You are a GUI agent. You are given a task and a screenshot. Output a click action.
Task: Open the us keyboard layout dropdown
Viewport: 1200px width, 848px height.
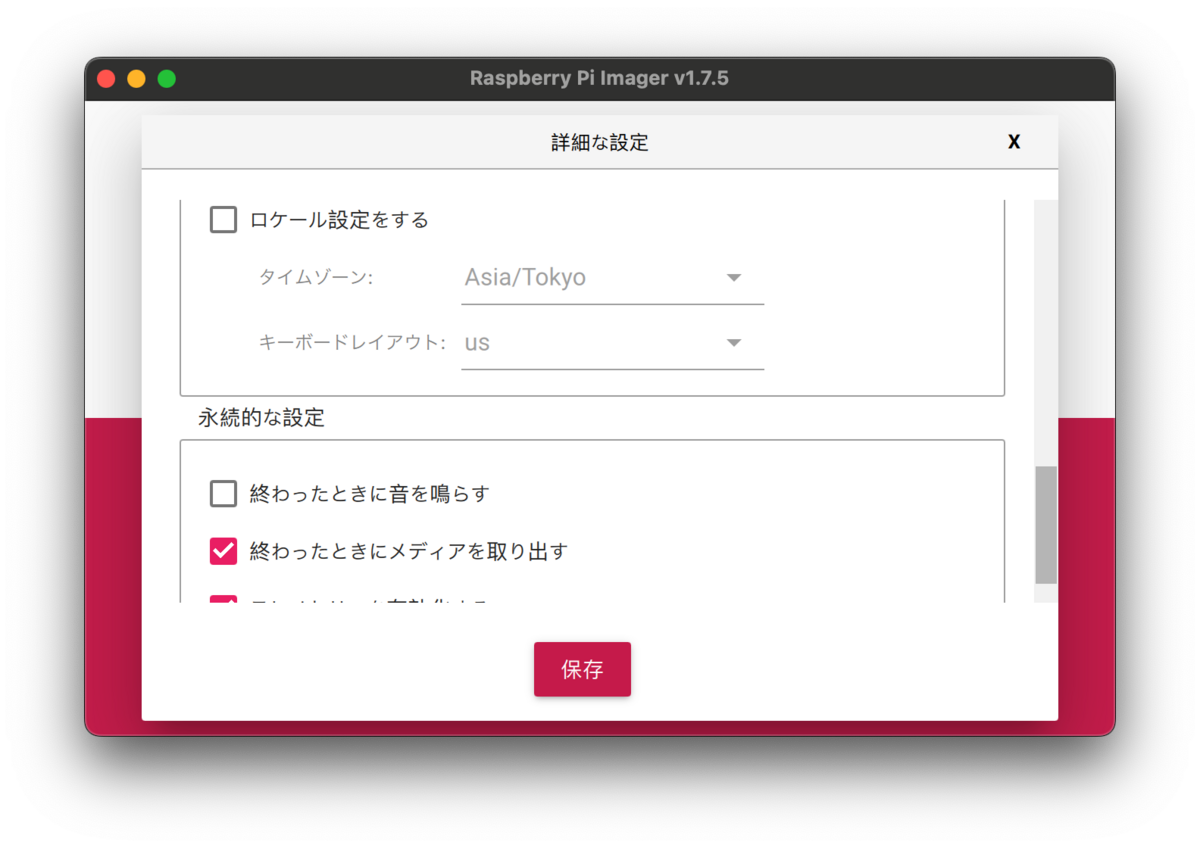tap(612, 343)
